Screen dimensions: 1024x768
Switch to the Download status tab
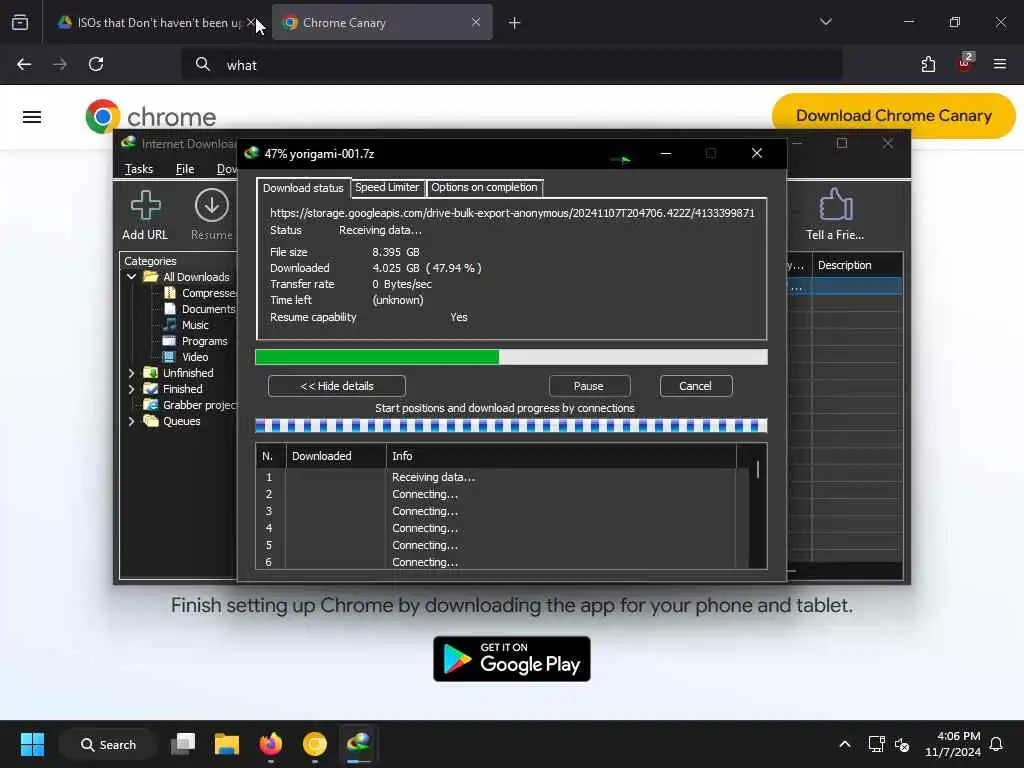[303, 188]
